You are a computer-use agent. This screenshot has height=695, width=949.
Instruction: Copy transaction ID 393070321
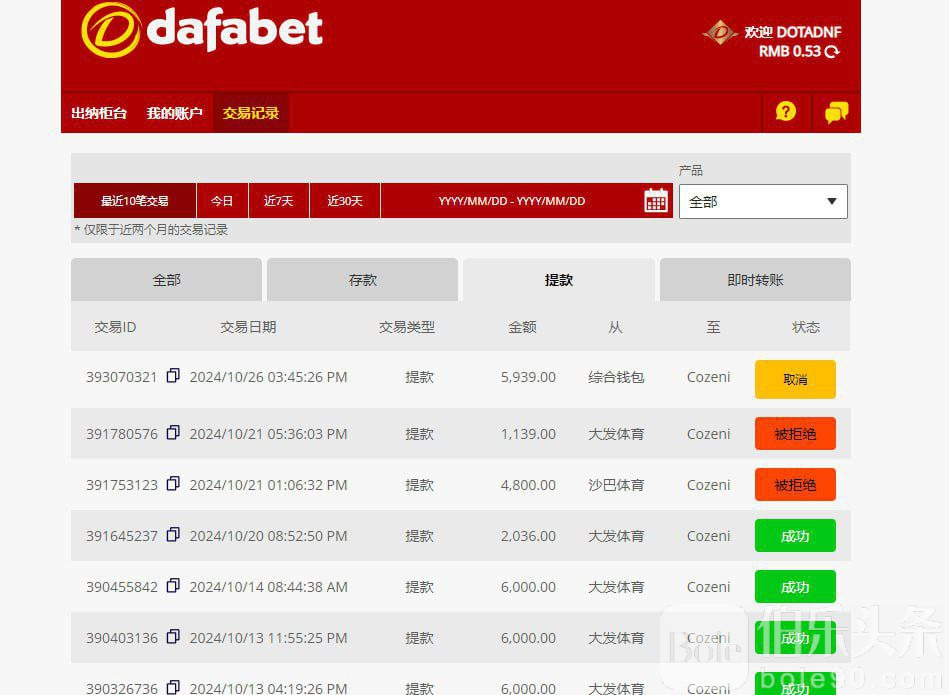pyautogui.click(x=173, y=376)
